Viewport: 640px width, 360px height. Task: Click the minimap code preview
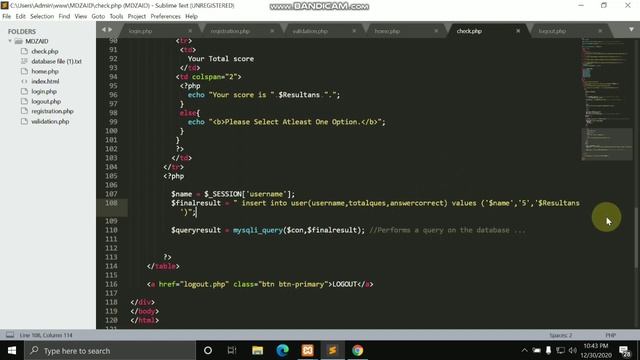[x=607, y=99]
